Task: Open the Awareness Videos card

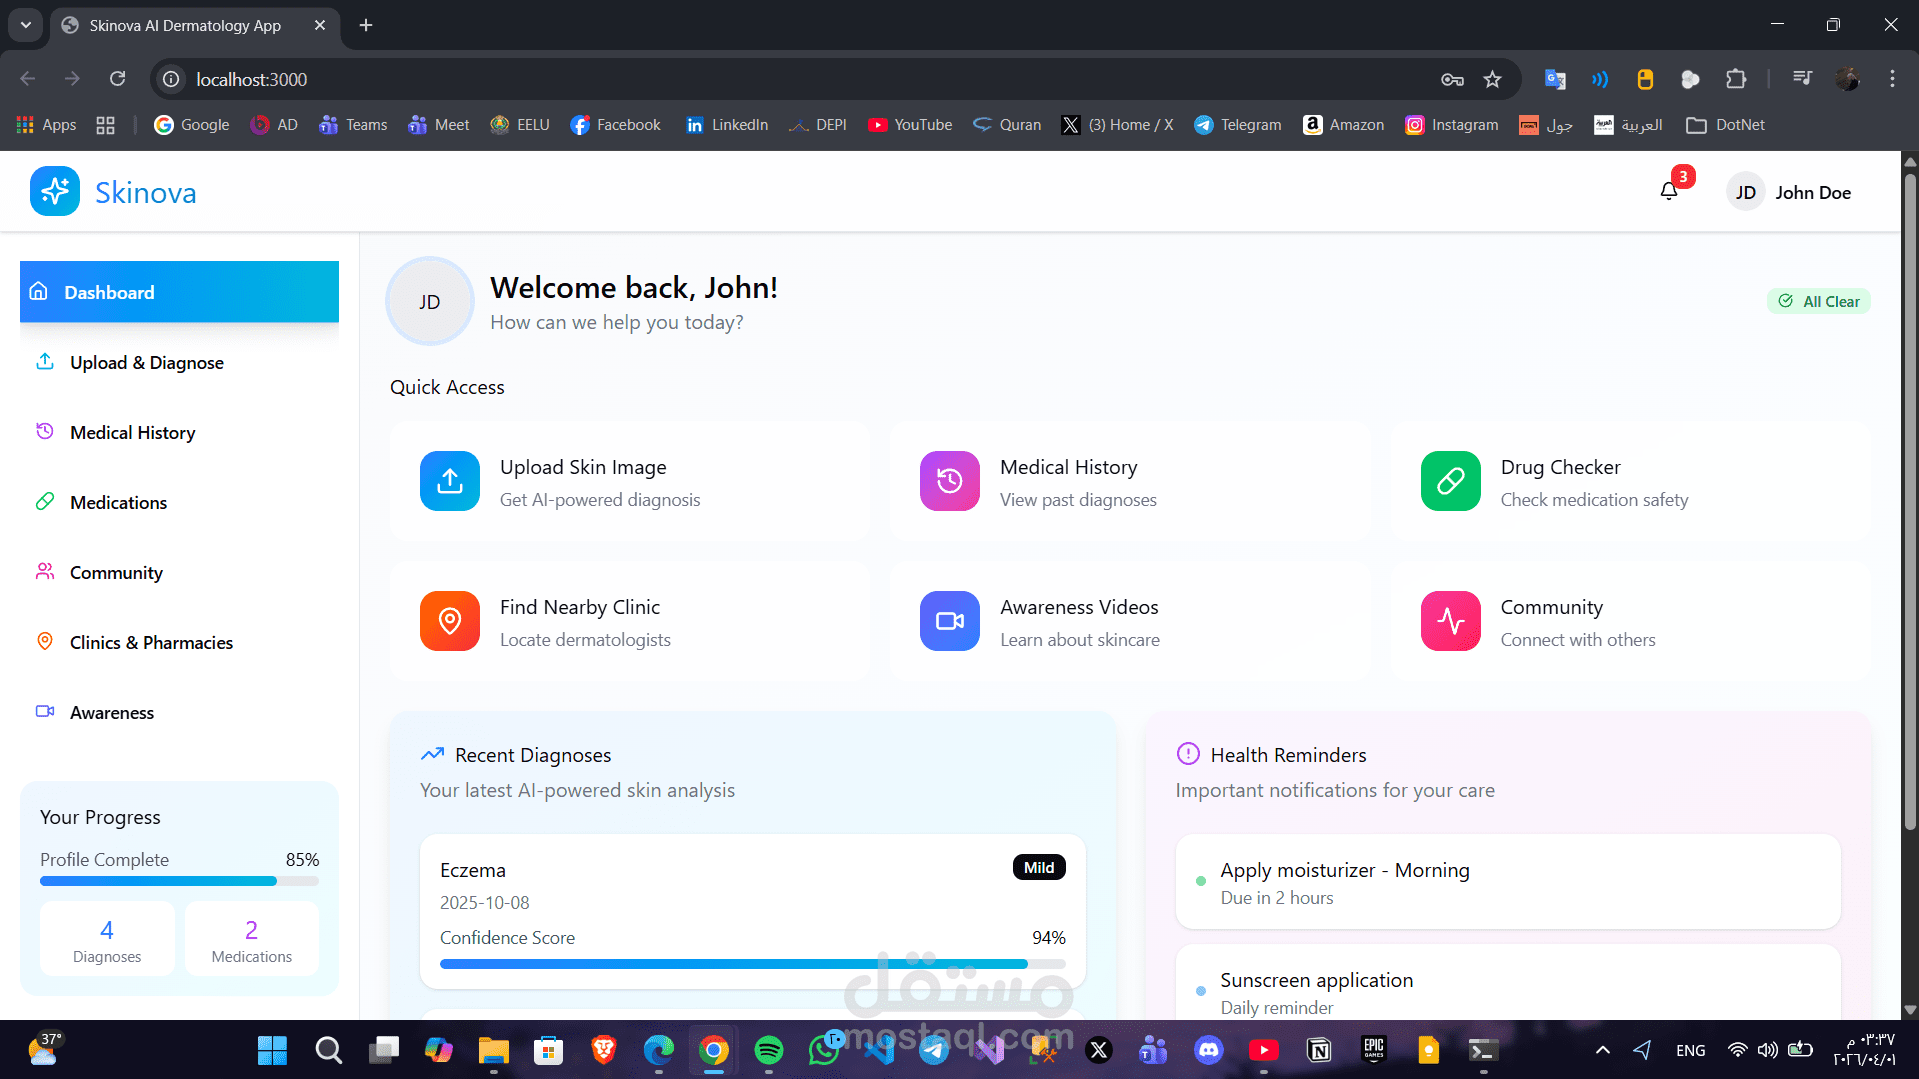Action: tap(1130, 621)
